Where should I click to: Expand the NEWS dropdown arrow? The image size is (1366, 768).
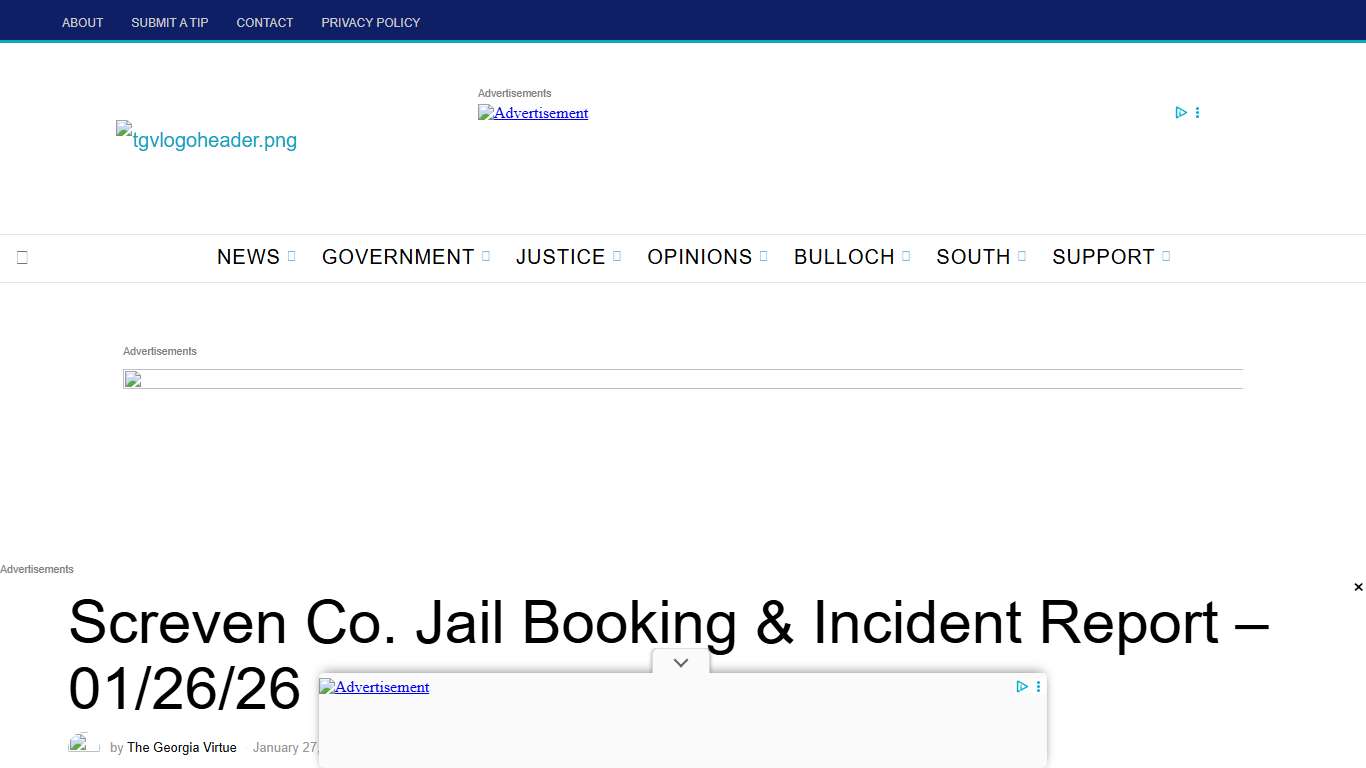coord(291,256)
